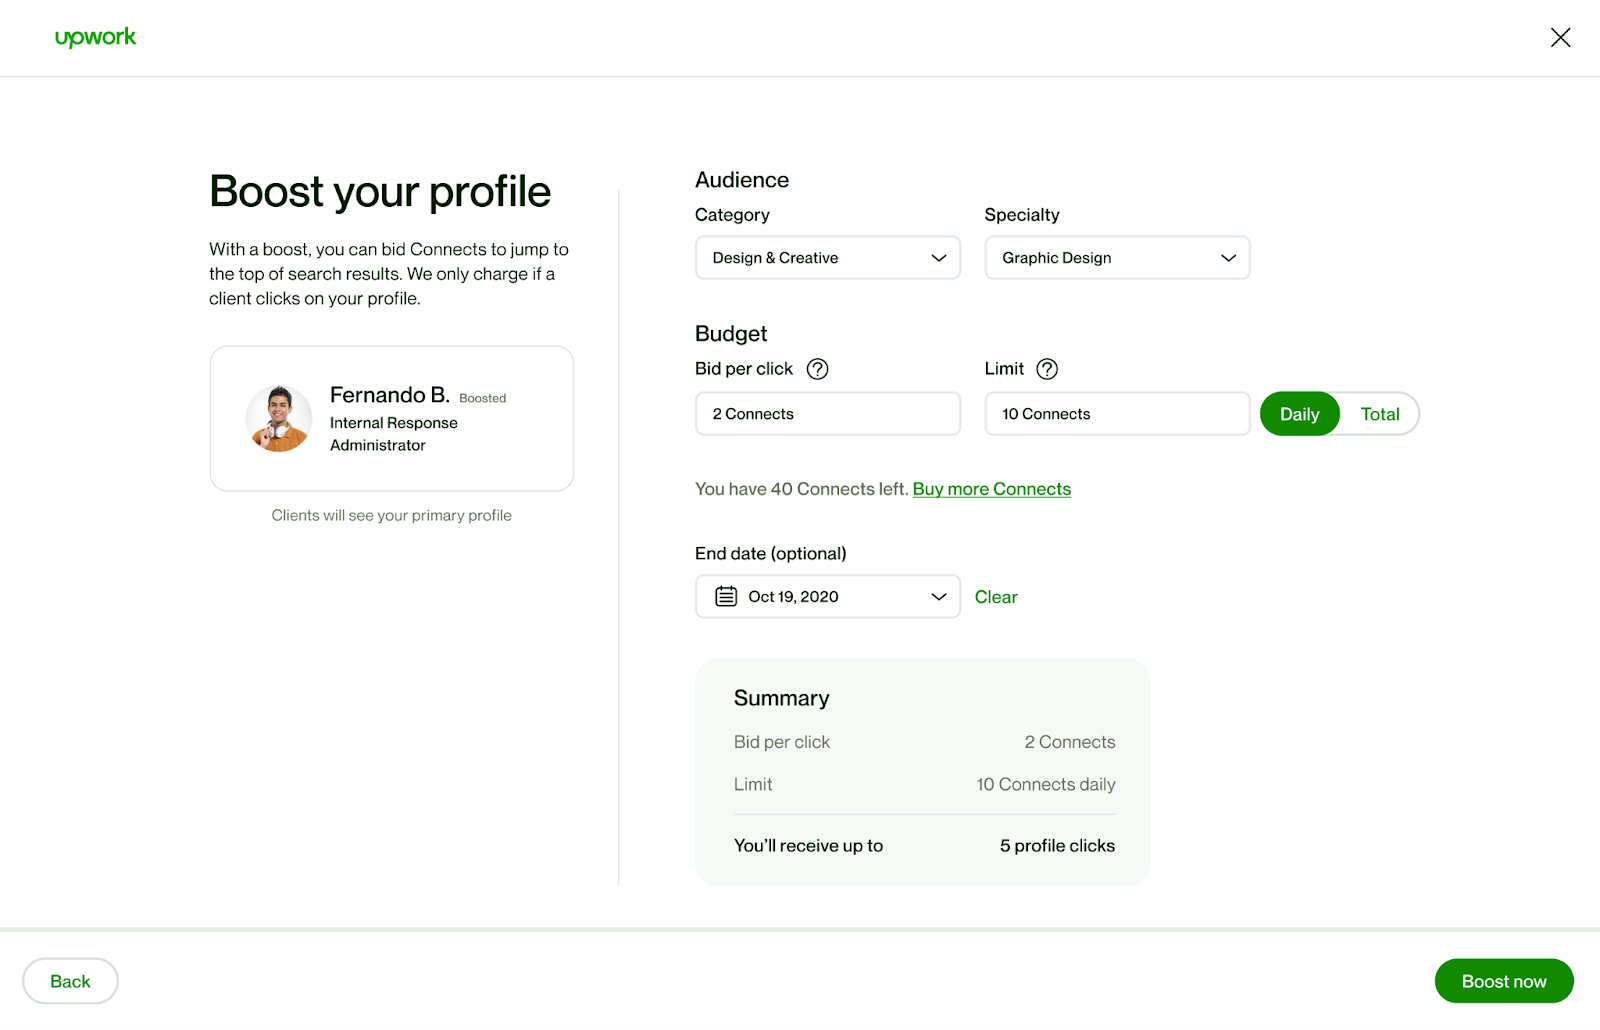Switch limit to Total
This screenshot has height=1030, width=1600.
pyautogui.click(x=1380, y=414)
